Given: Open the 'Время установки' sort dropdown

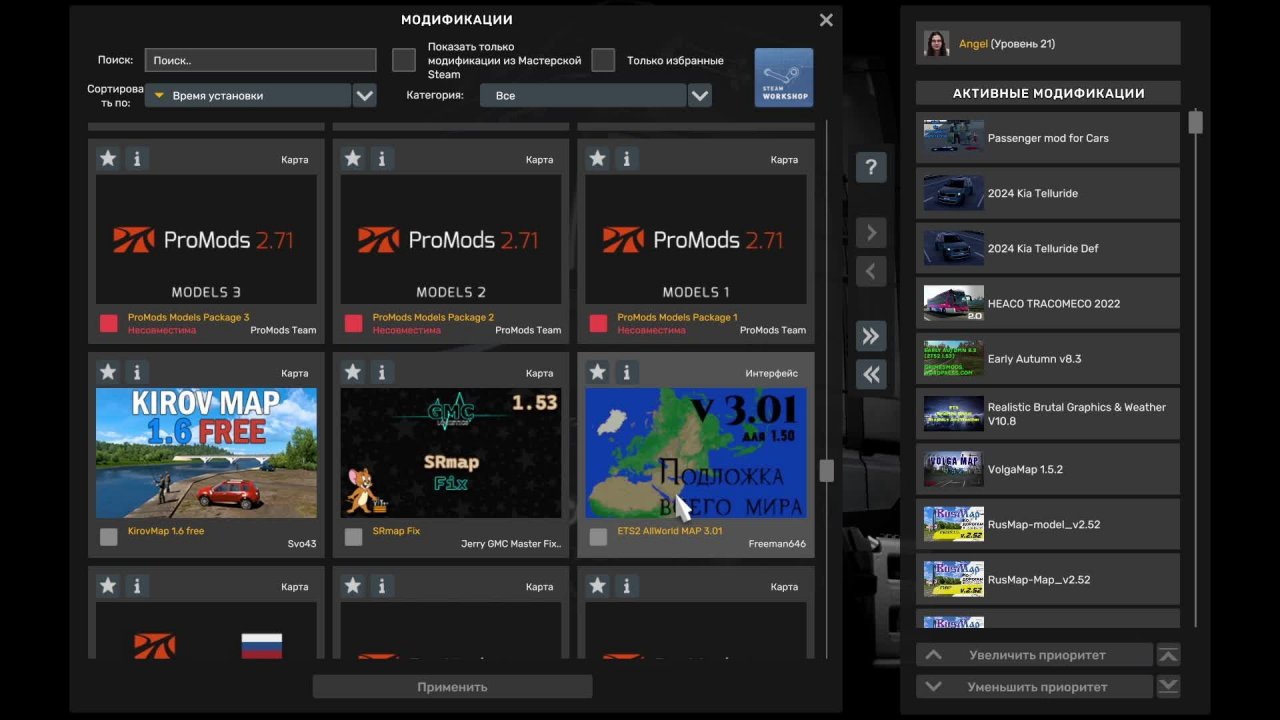Looking at the screenshot, I should click(261, 96).
